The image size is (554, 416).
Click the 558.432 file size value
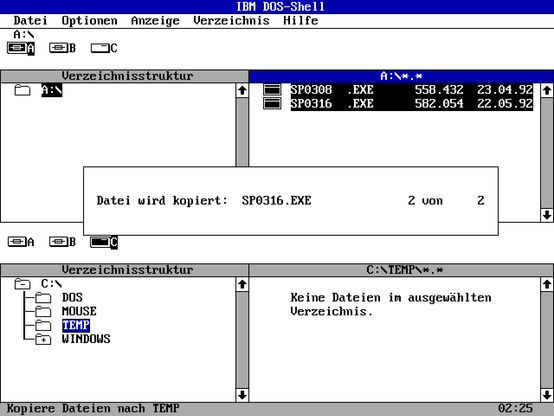click(439, 90)
